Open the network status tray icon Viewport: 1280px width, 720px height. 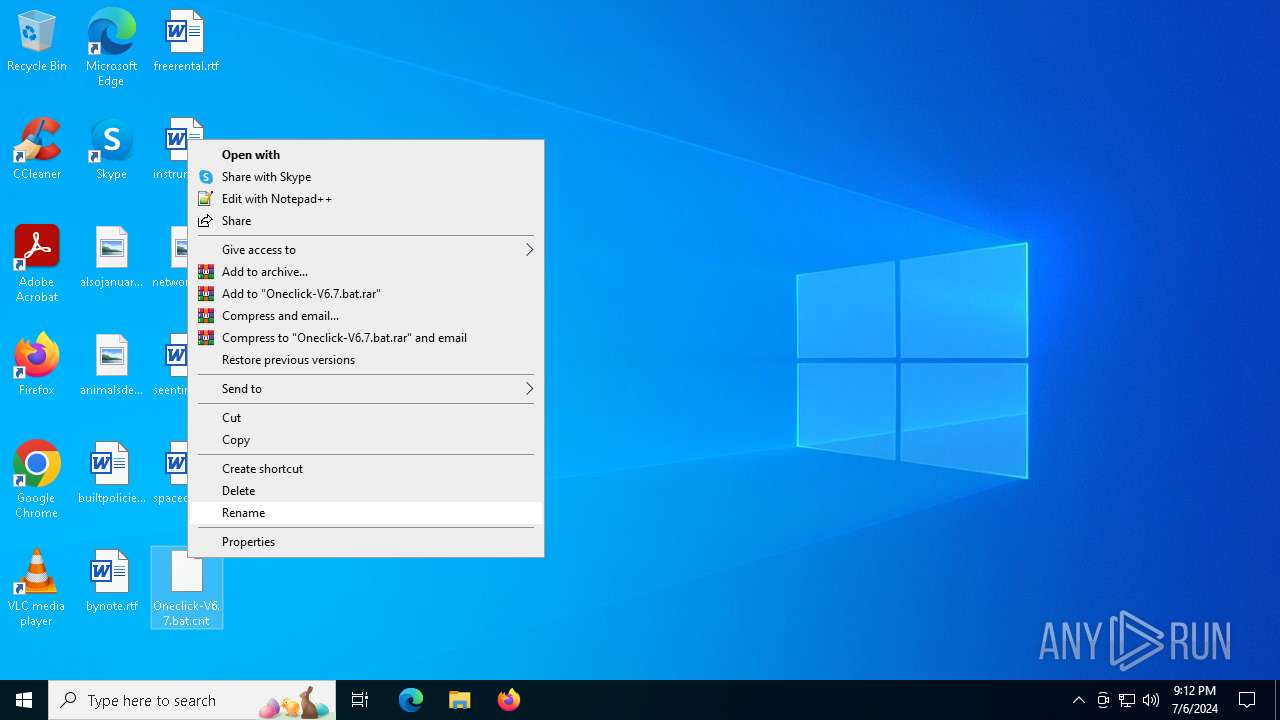(x=1127, y=700)
